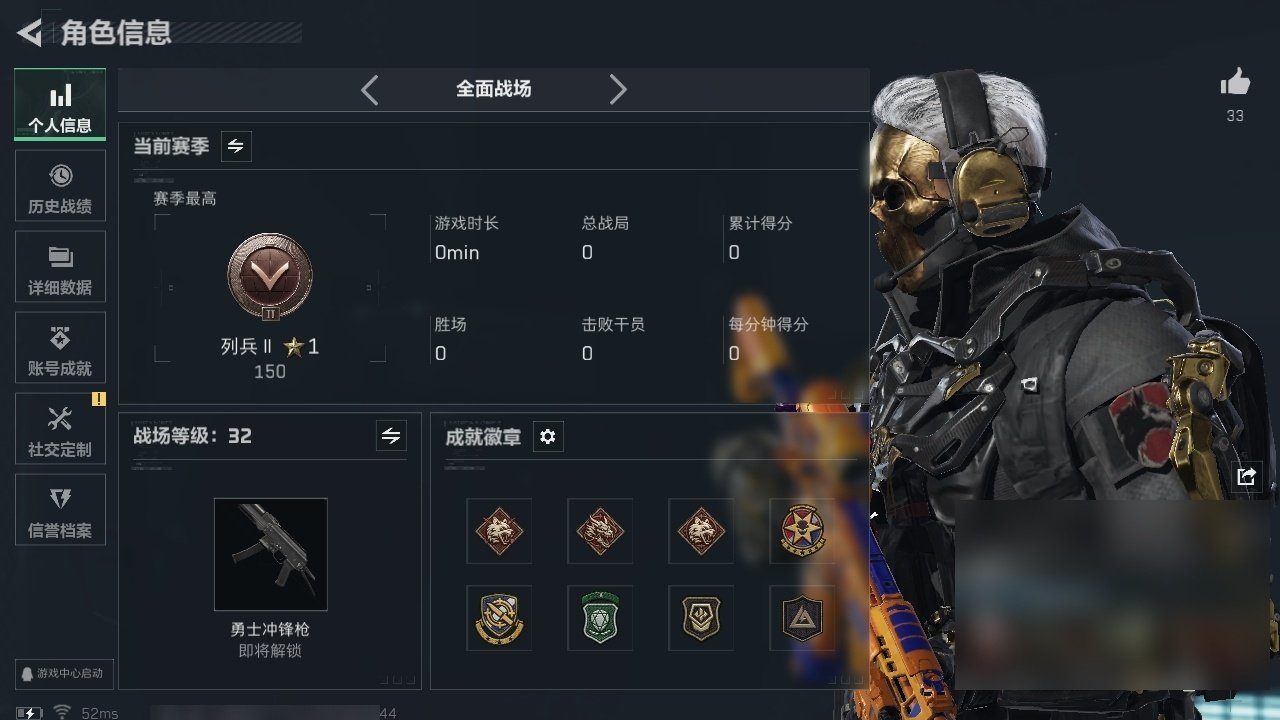Toggle the 当前赛季 season swap button
Screen dimensions: 1280x720
click(x=236, y=146)
